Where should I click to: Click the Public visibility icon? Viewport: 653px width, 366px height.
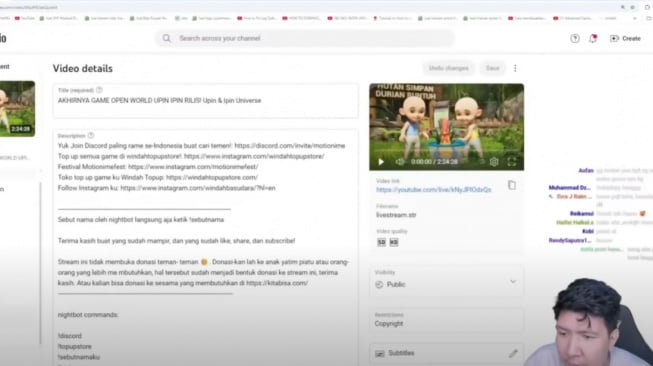tap(379, 285)
